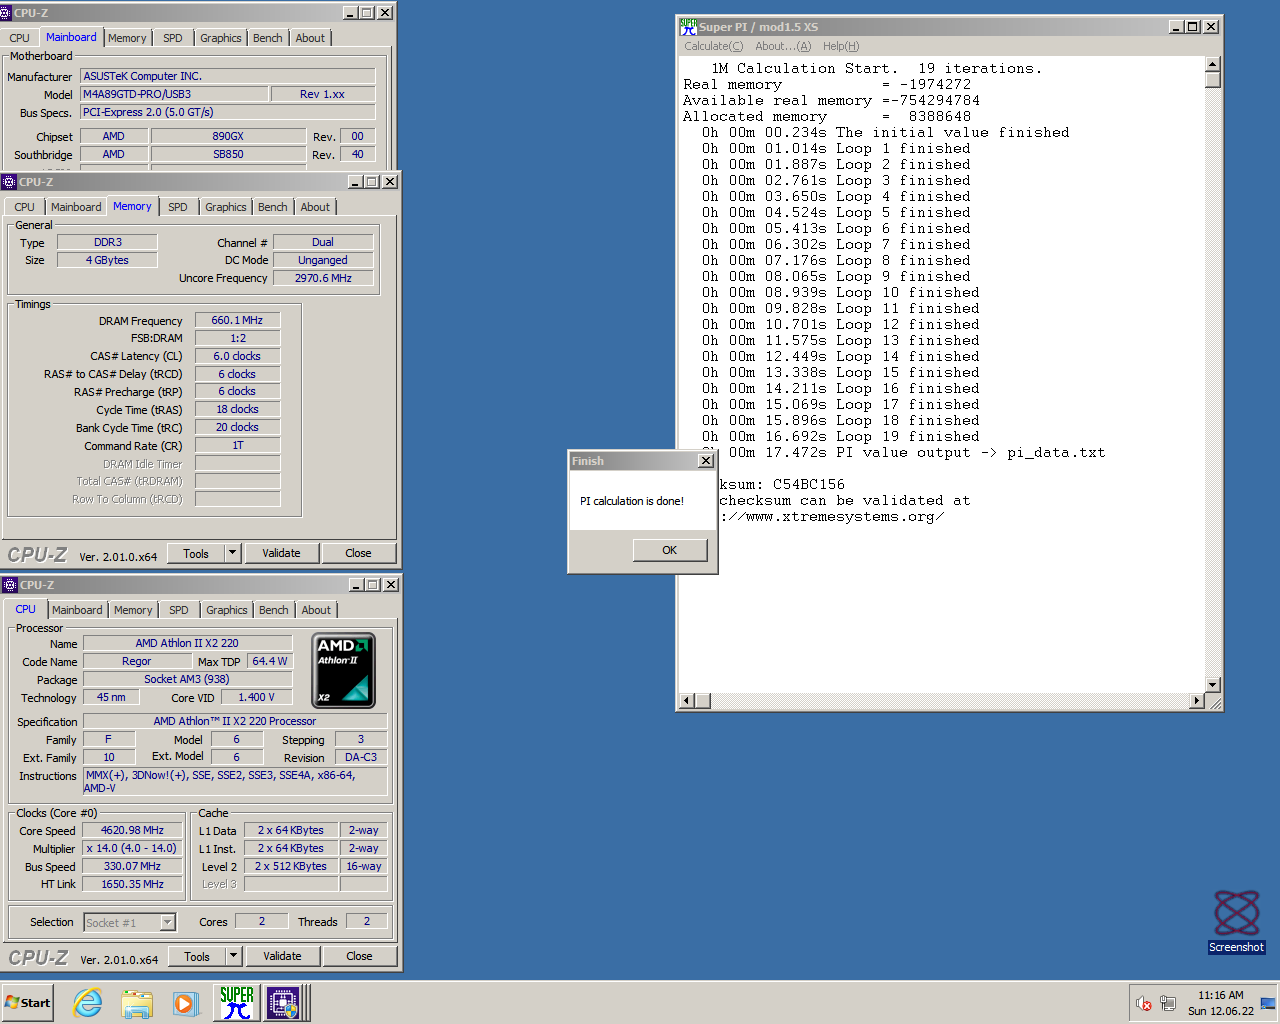
Task: Open Memory tab in the bottom CPU-Z window
Action: [133, 610]
